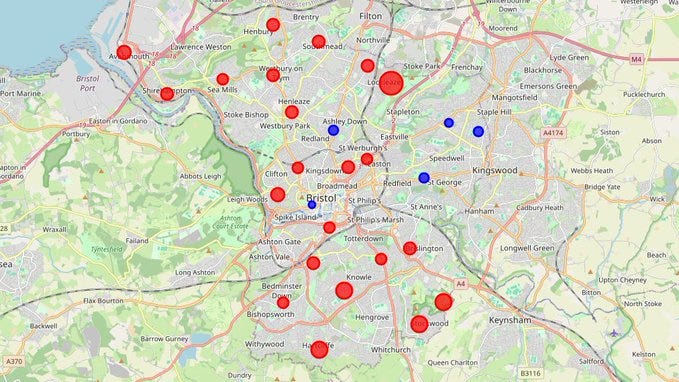
Task: Select the Barrow Gurney label
Action: point(165,339)
